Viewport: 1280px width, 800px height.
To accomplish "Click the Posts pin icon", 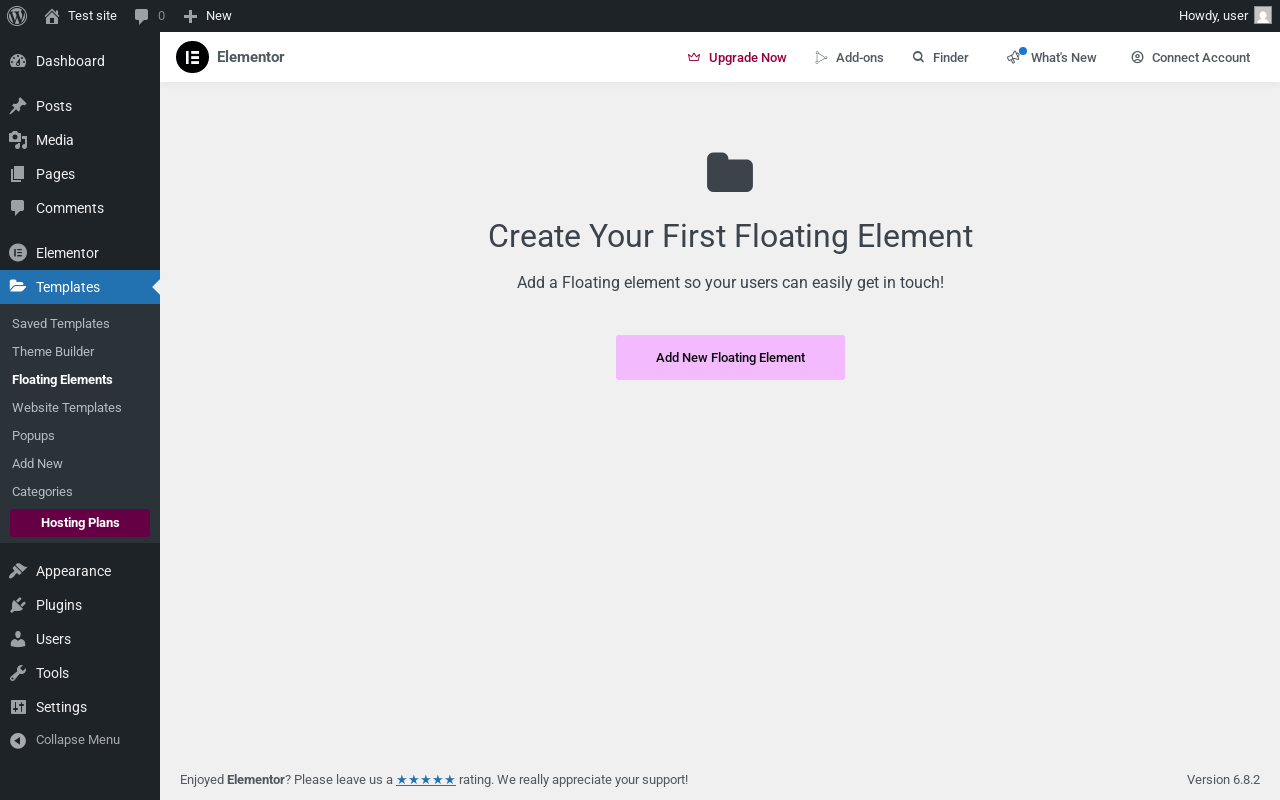I will pyautogui.click(x=18, y=106).
